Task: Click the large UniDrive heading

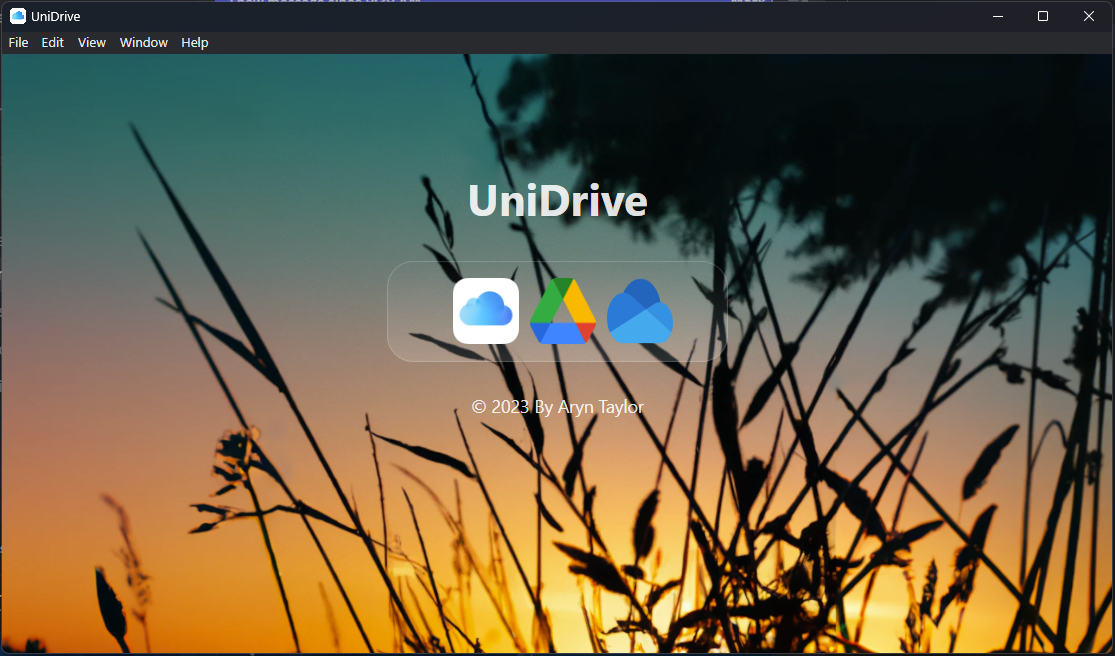Action: click(557, 201)
